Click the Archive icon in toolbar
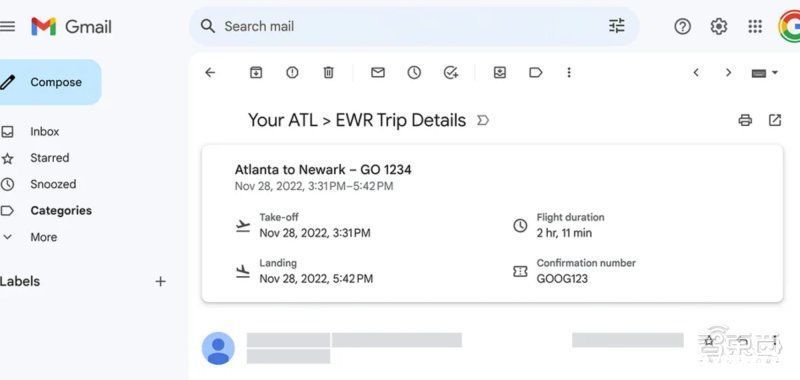 256,72
